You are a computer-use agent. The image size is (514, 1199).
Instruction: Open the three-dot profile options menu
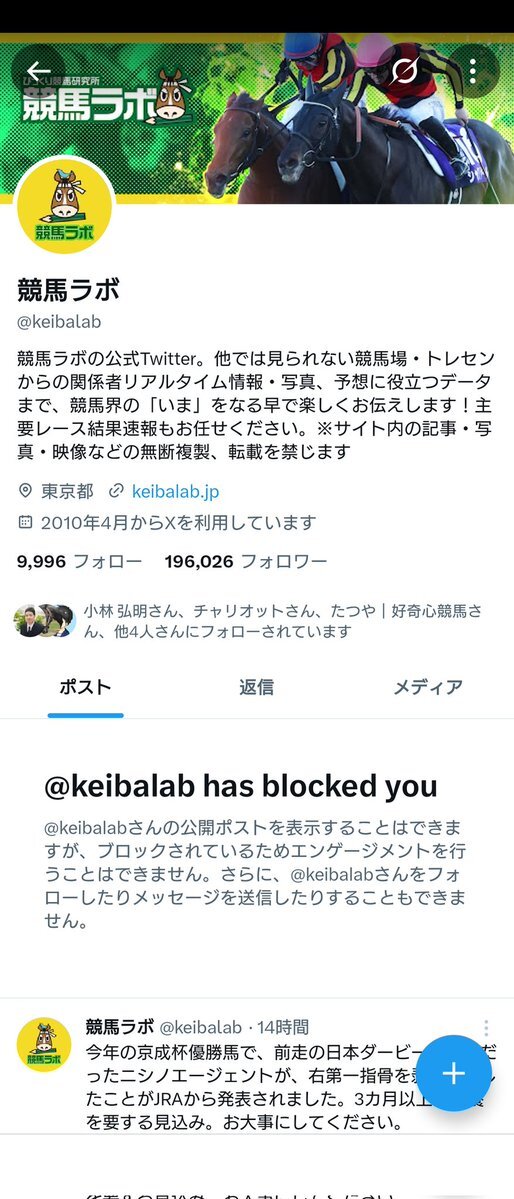pyautogui.click(x=473, y=71)
